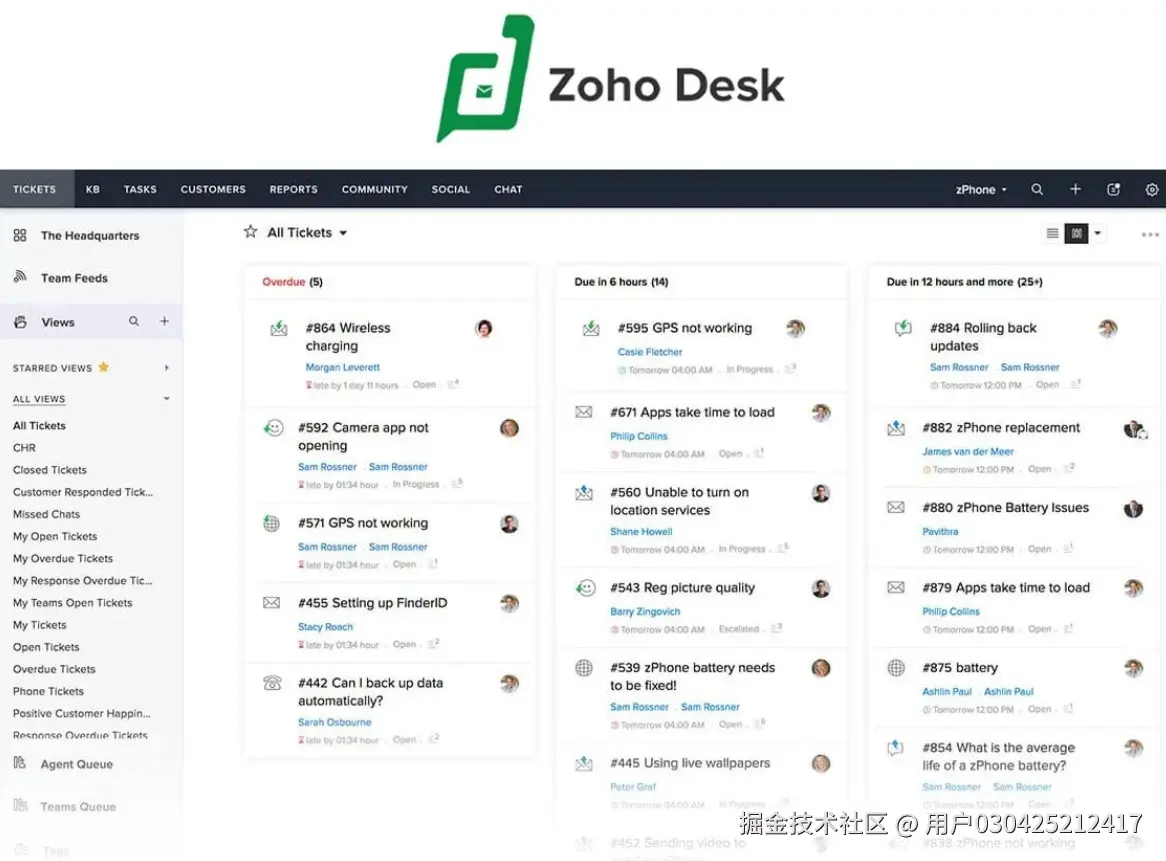Click the phone icon on ticket #442
Viewport: 1166px width, 861px height.
tap(272, 683)
